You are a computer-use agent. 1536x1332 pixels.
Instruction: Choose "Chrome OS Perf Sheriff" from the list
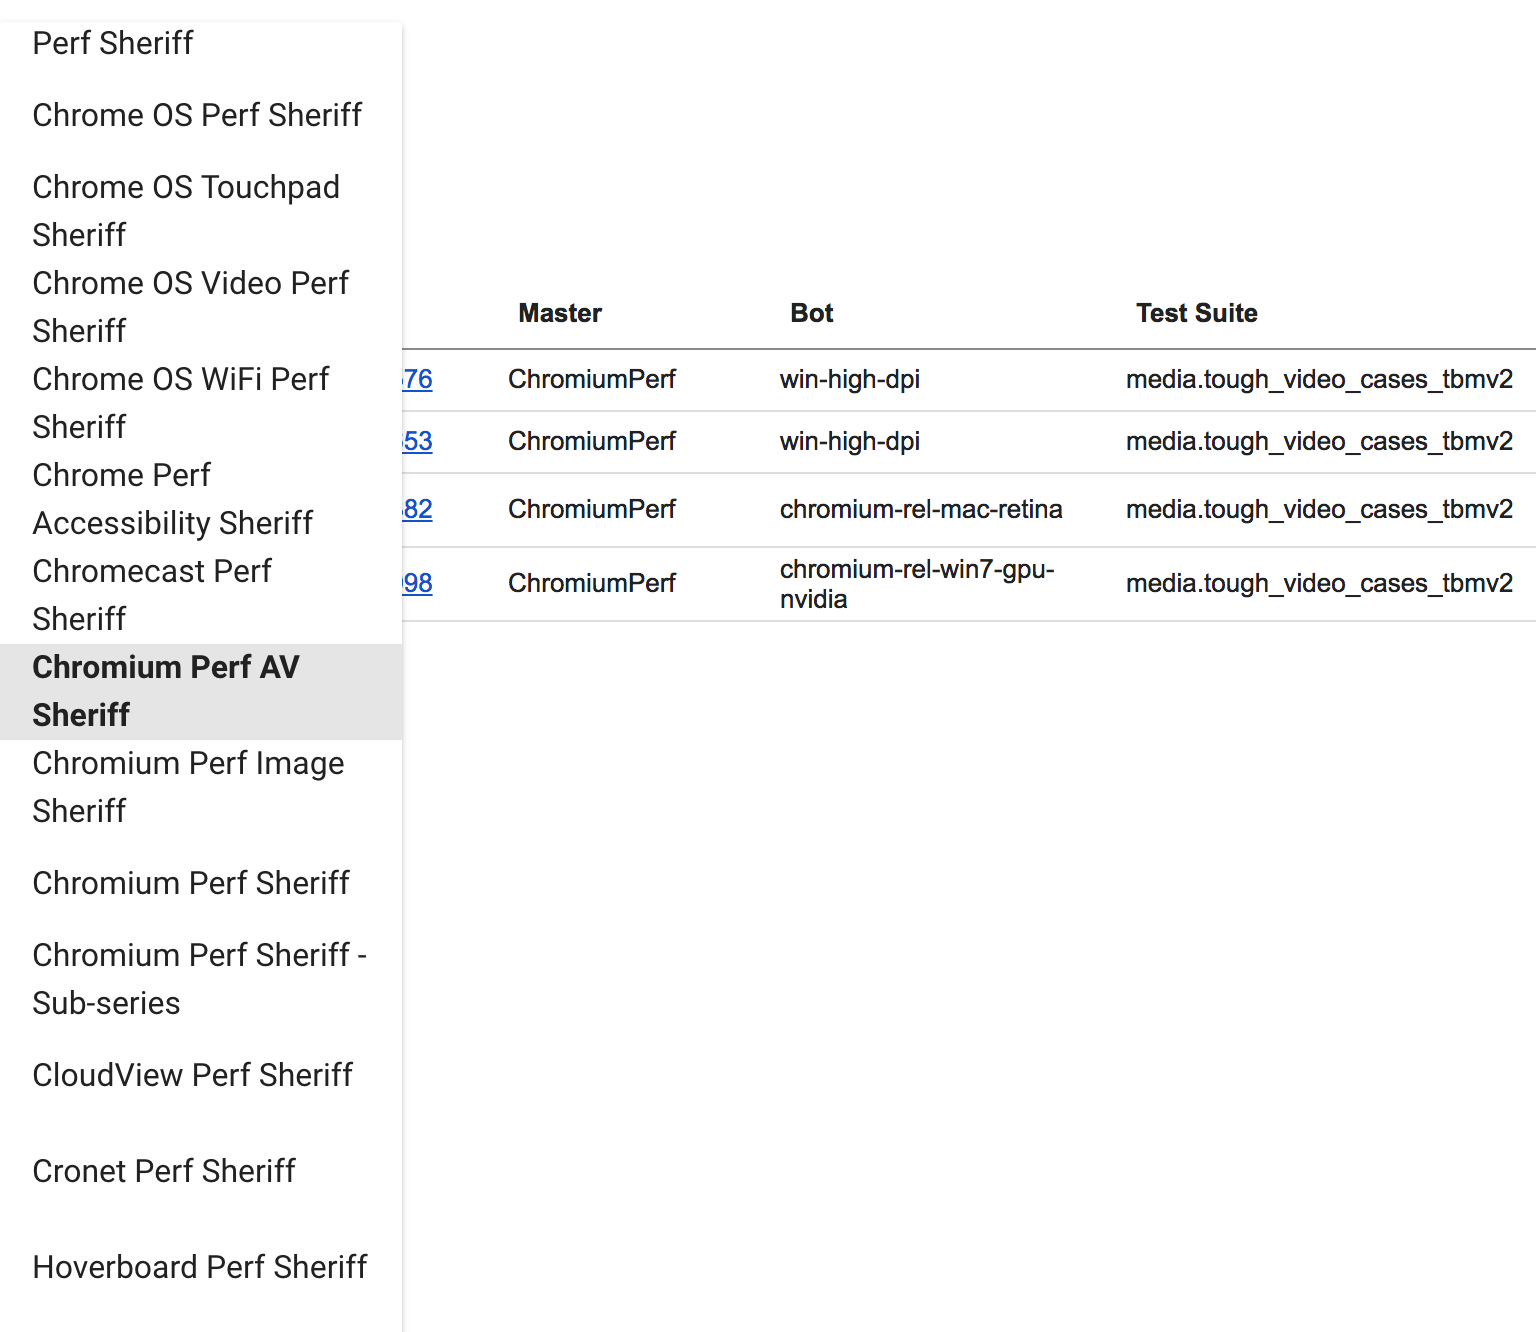coord(197,116)
